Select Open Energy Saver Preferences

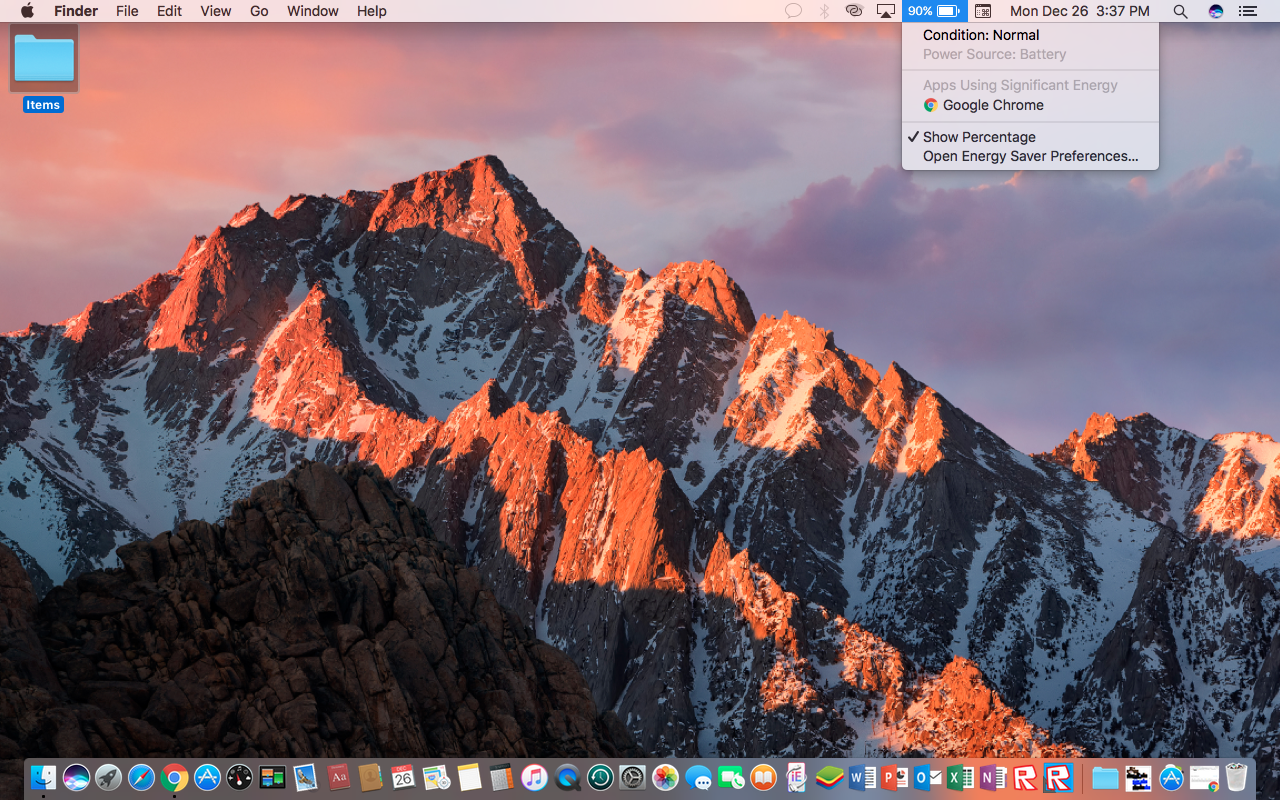click(x=1030, y=156)
